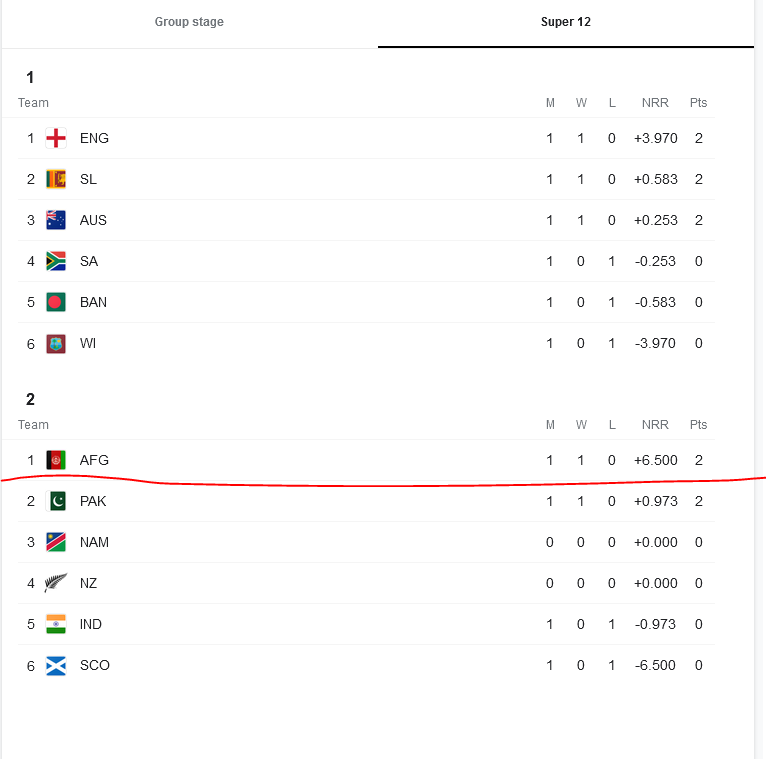
Task: Click the Scotland flag icon
Action: (56, 666)
